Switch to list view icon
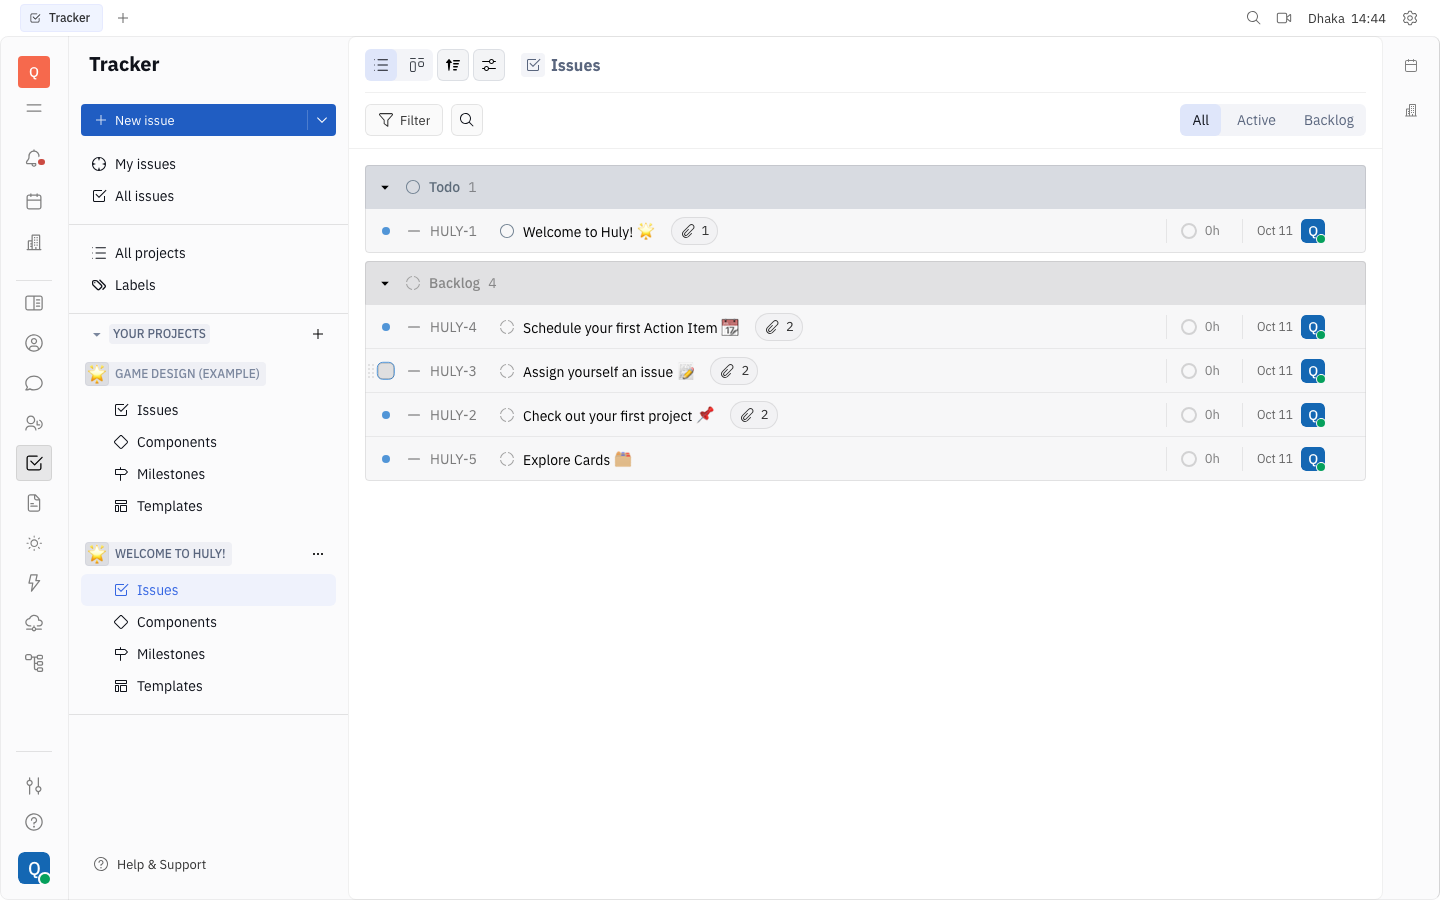Screen dimensions: 1440x900 click(x=381, y=65)
